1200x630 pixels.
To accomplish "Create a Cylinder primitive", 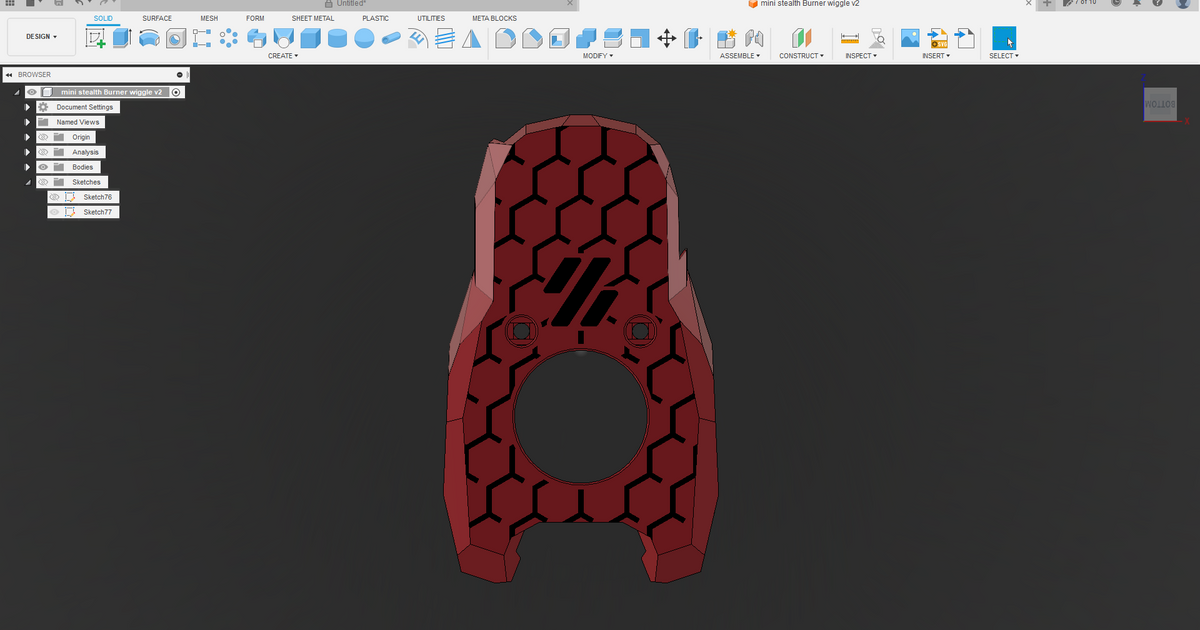I will click(x=336, y=38).
